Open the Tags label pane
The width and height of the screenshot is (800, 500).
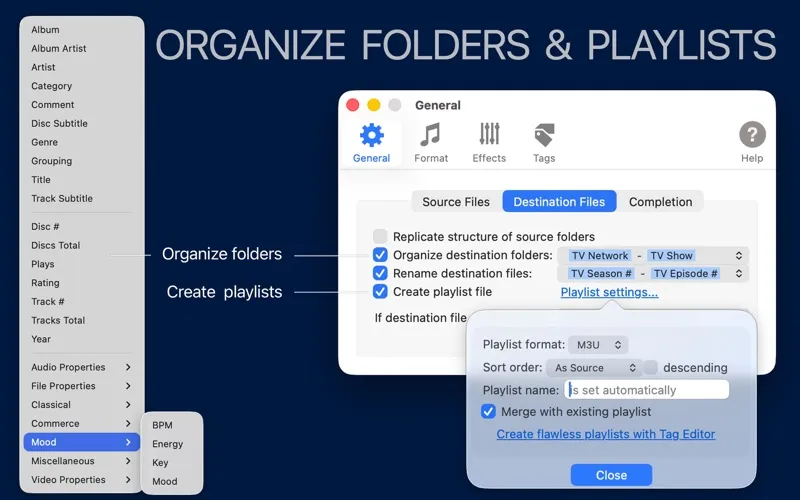(544, 143)
